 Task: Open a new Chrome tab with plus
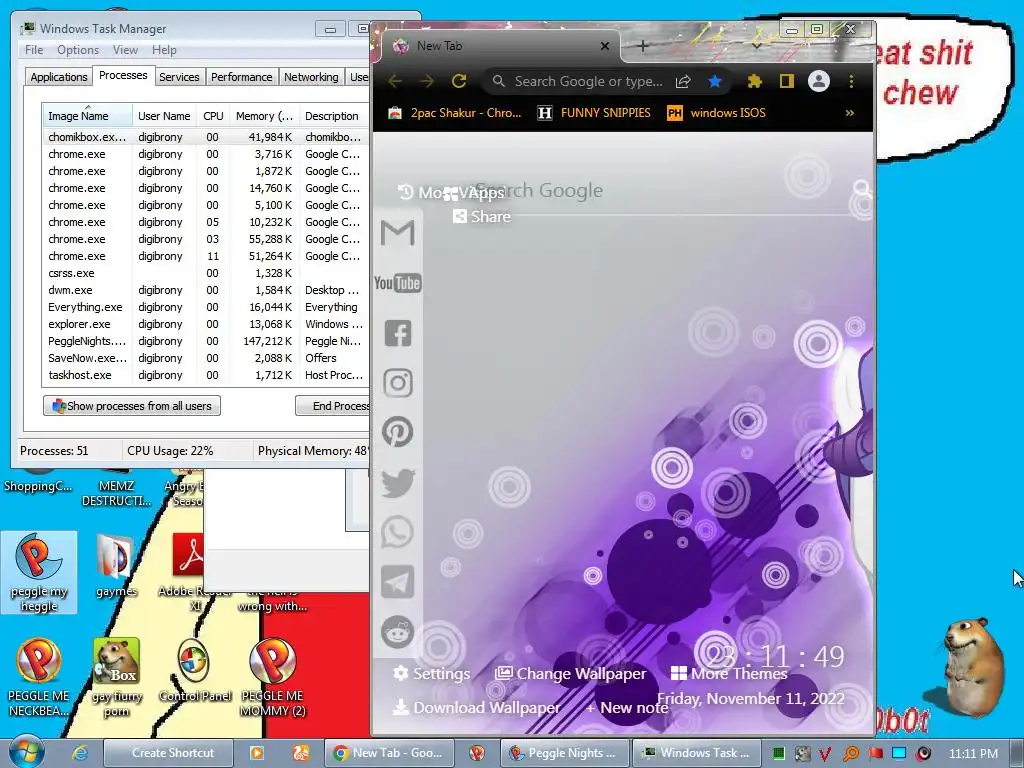tap(643, 46)
